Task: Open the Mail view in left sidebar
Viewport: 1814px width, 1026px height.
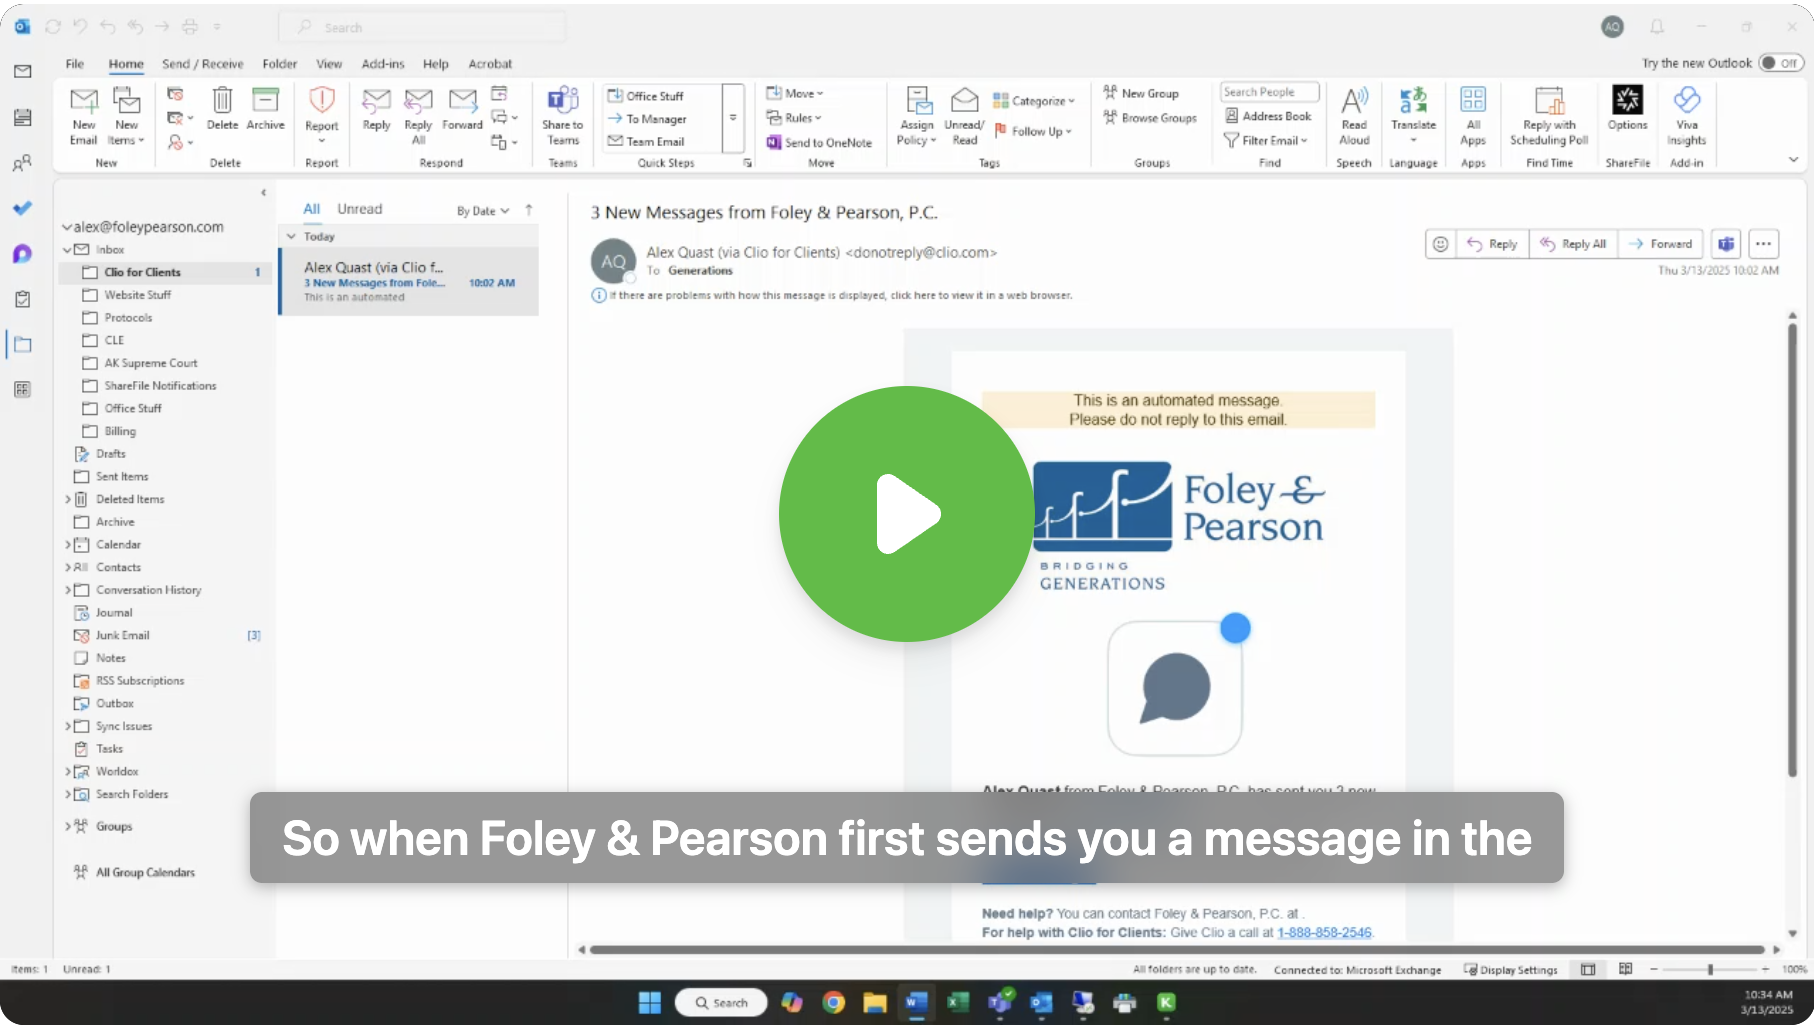Action: tap(22, 71)
